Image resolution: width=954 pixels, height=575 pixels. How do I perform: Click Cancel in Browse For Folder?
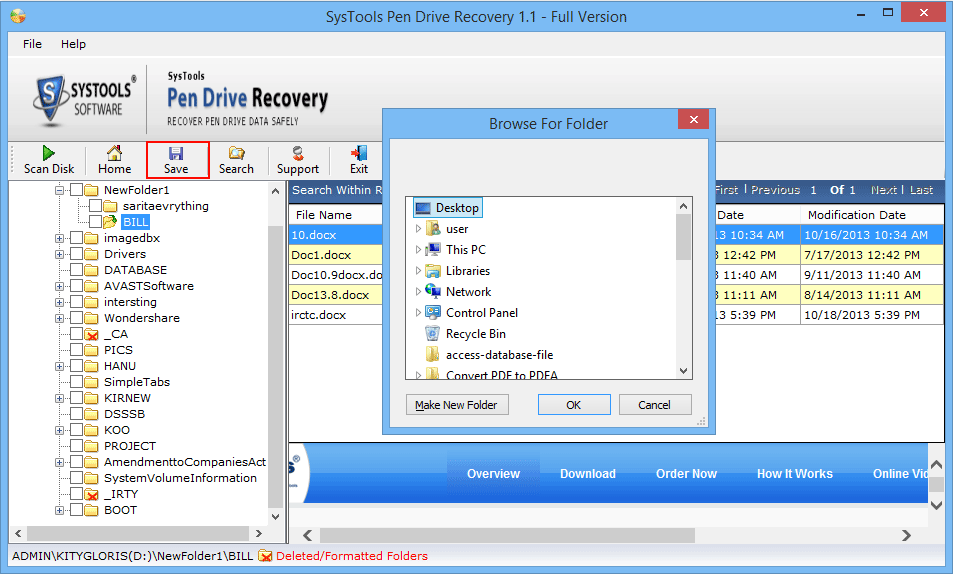tap(655, 405)
